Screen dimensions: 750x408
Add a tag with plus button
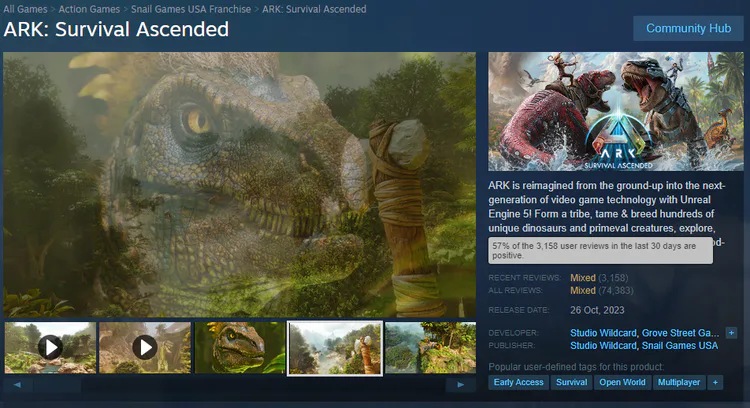[715, 382]
